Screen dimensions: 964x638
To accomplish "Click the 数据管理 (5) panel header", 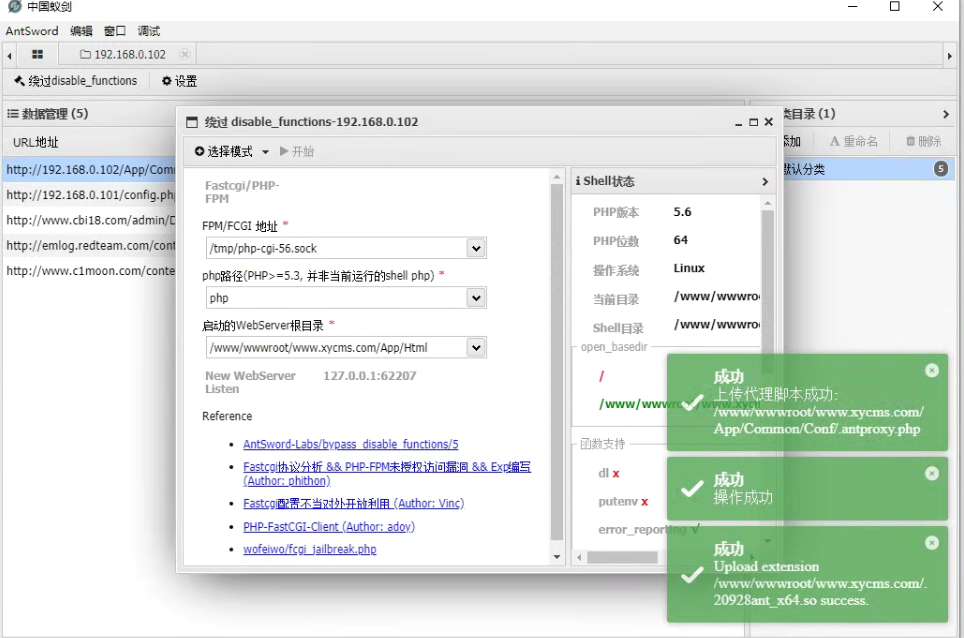I will click(x=48, y=114).
